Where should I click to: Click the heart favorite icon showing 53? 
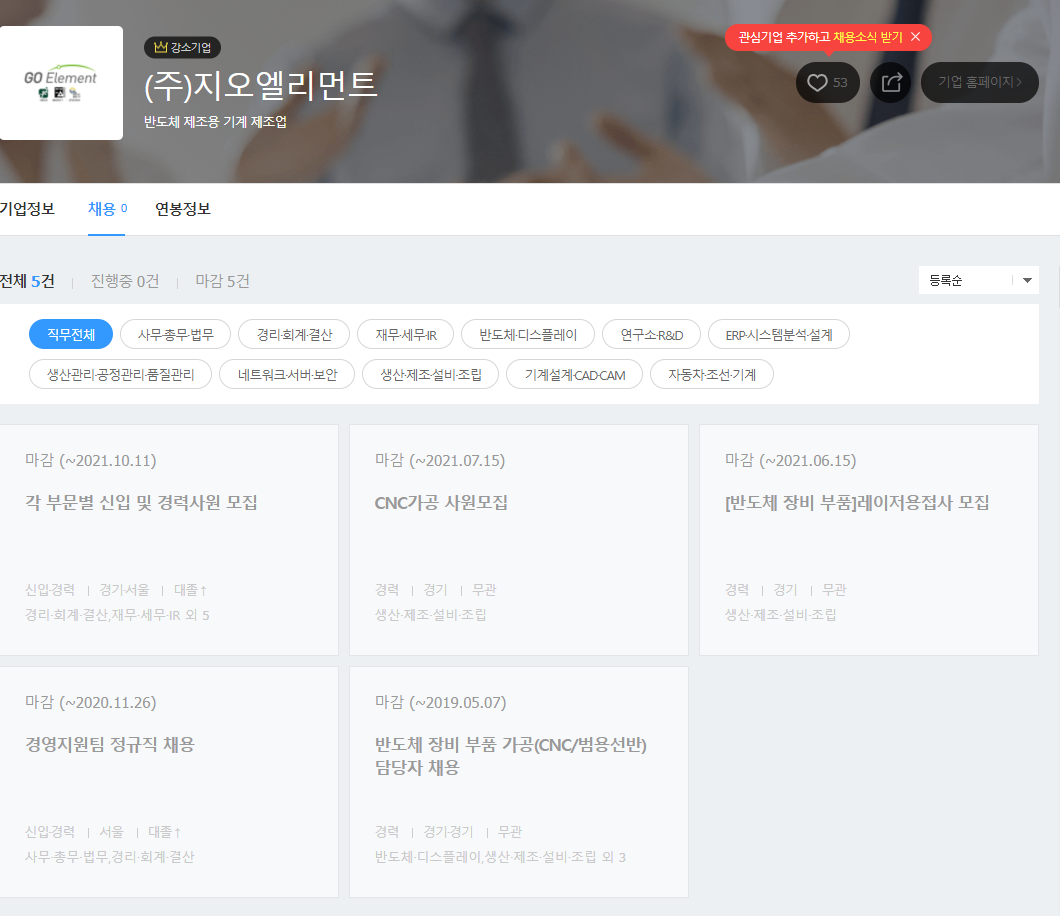pyautogui.click(x=827, y=82)
